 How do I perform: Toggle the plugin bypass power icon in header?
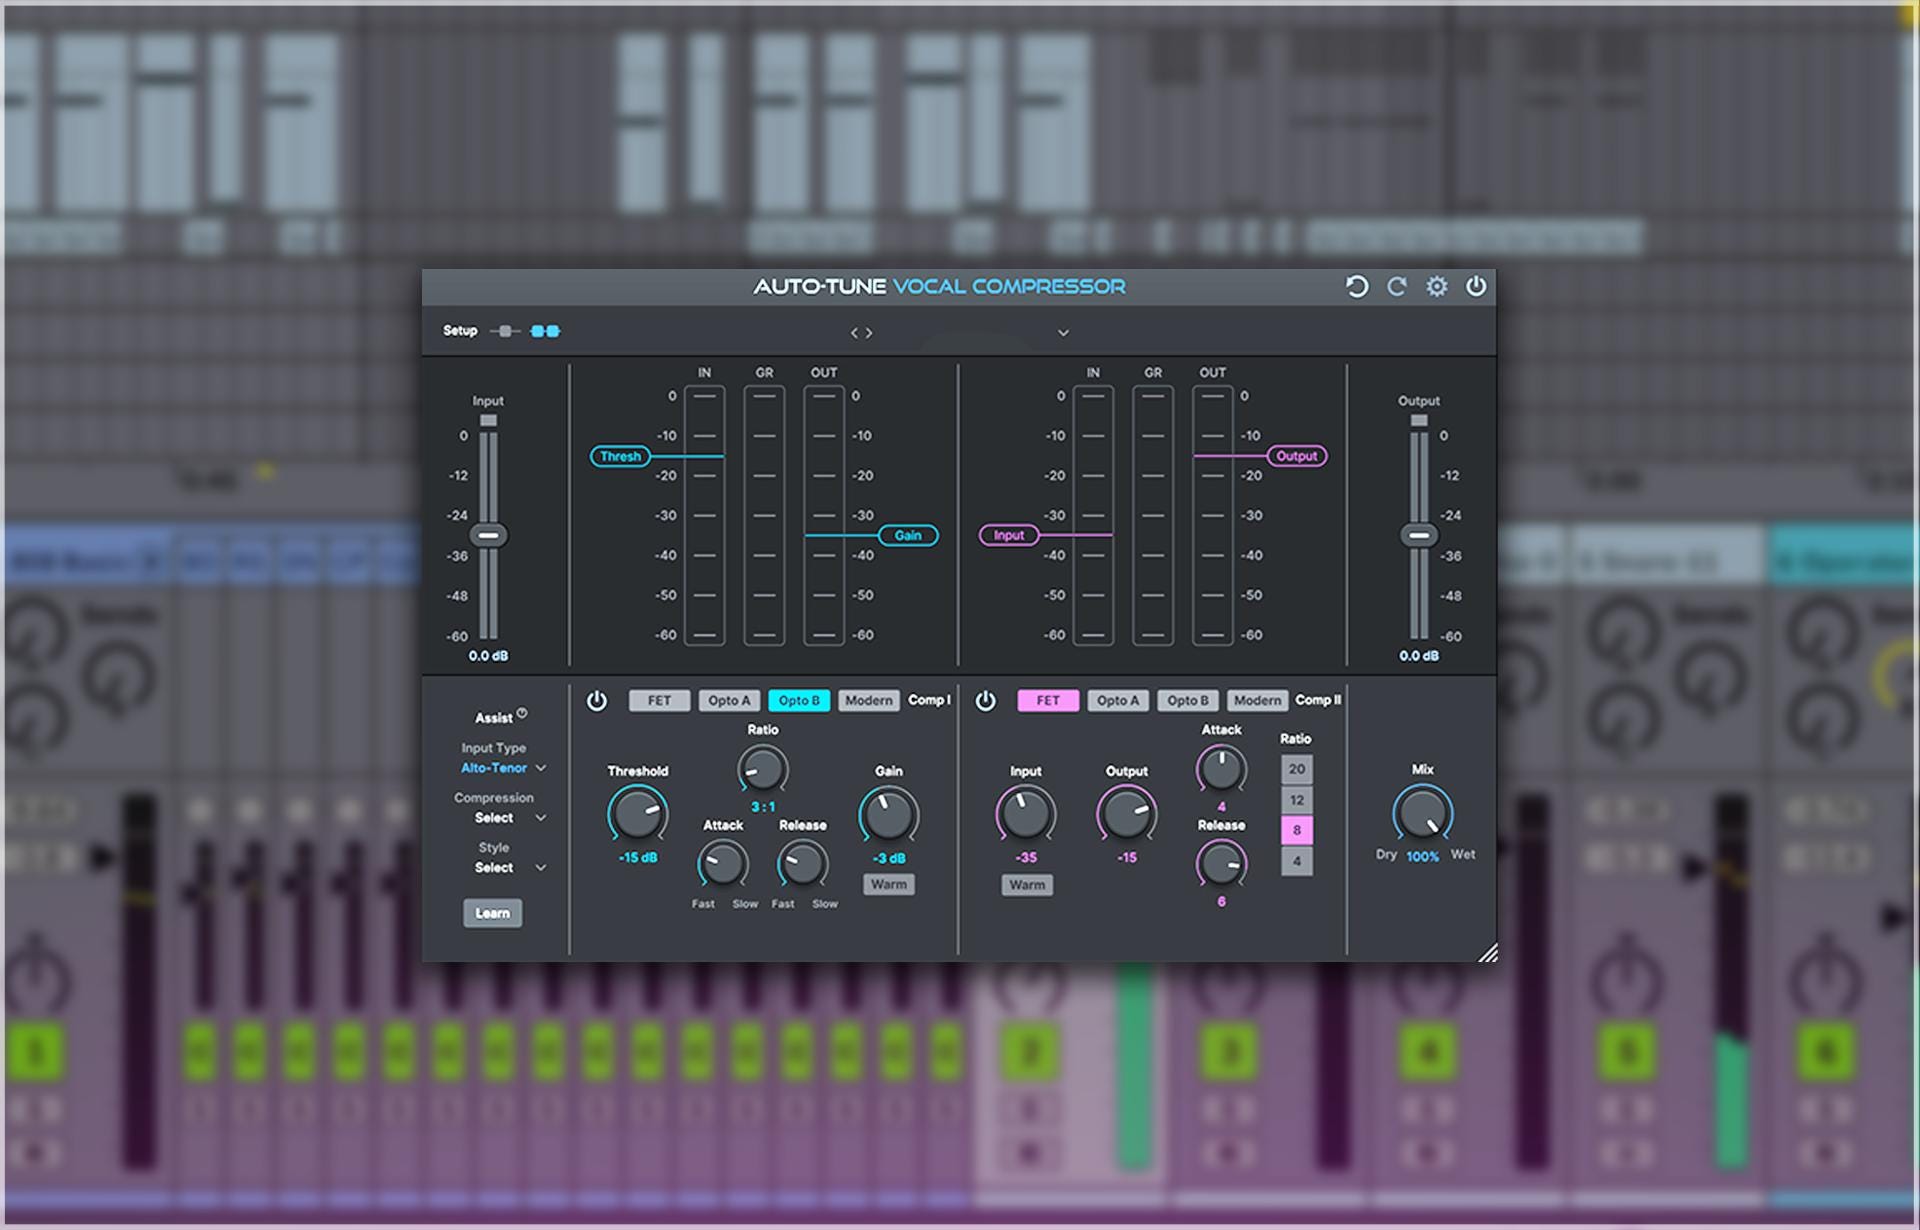(1476, 287)
